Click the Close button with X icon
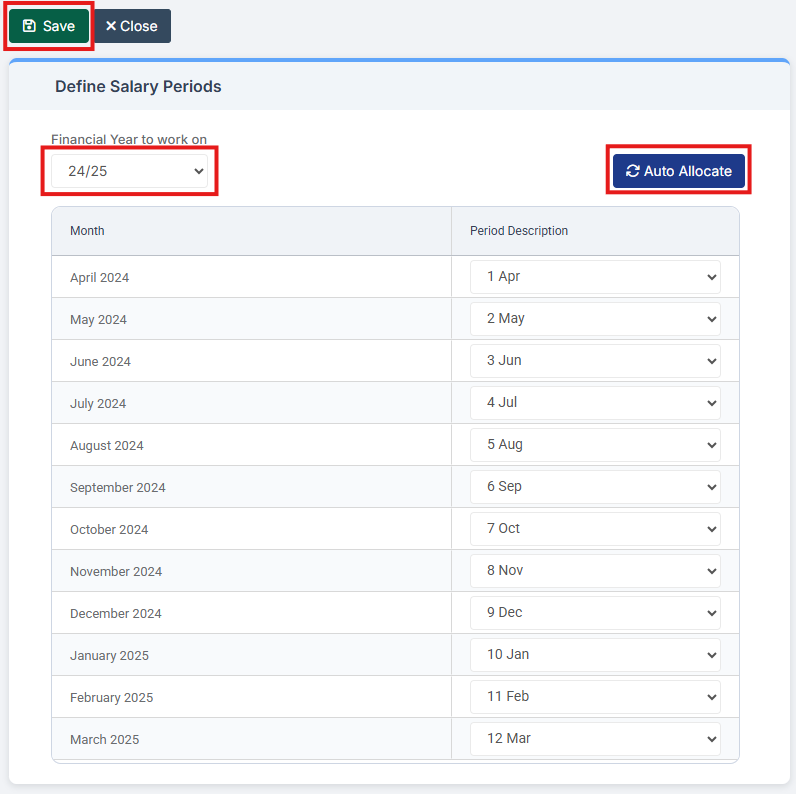This screenshot has height=794, width=796. [132, 26]
